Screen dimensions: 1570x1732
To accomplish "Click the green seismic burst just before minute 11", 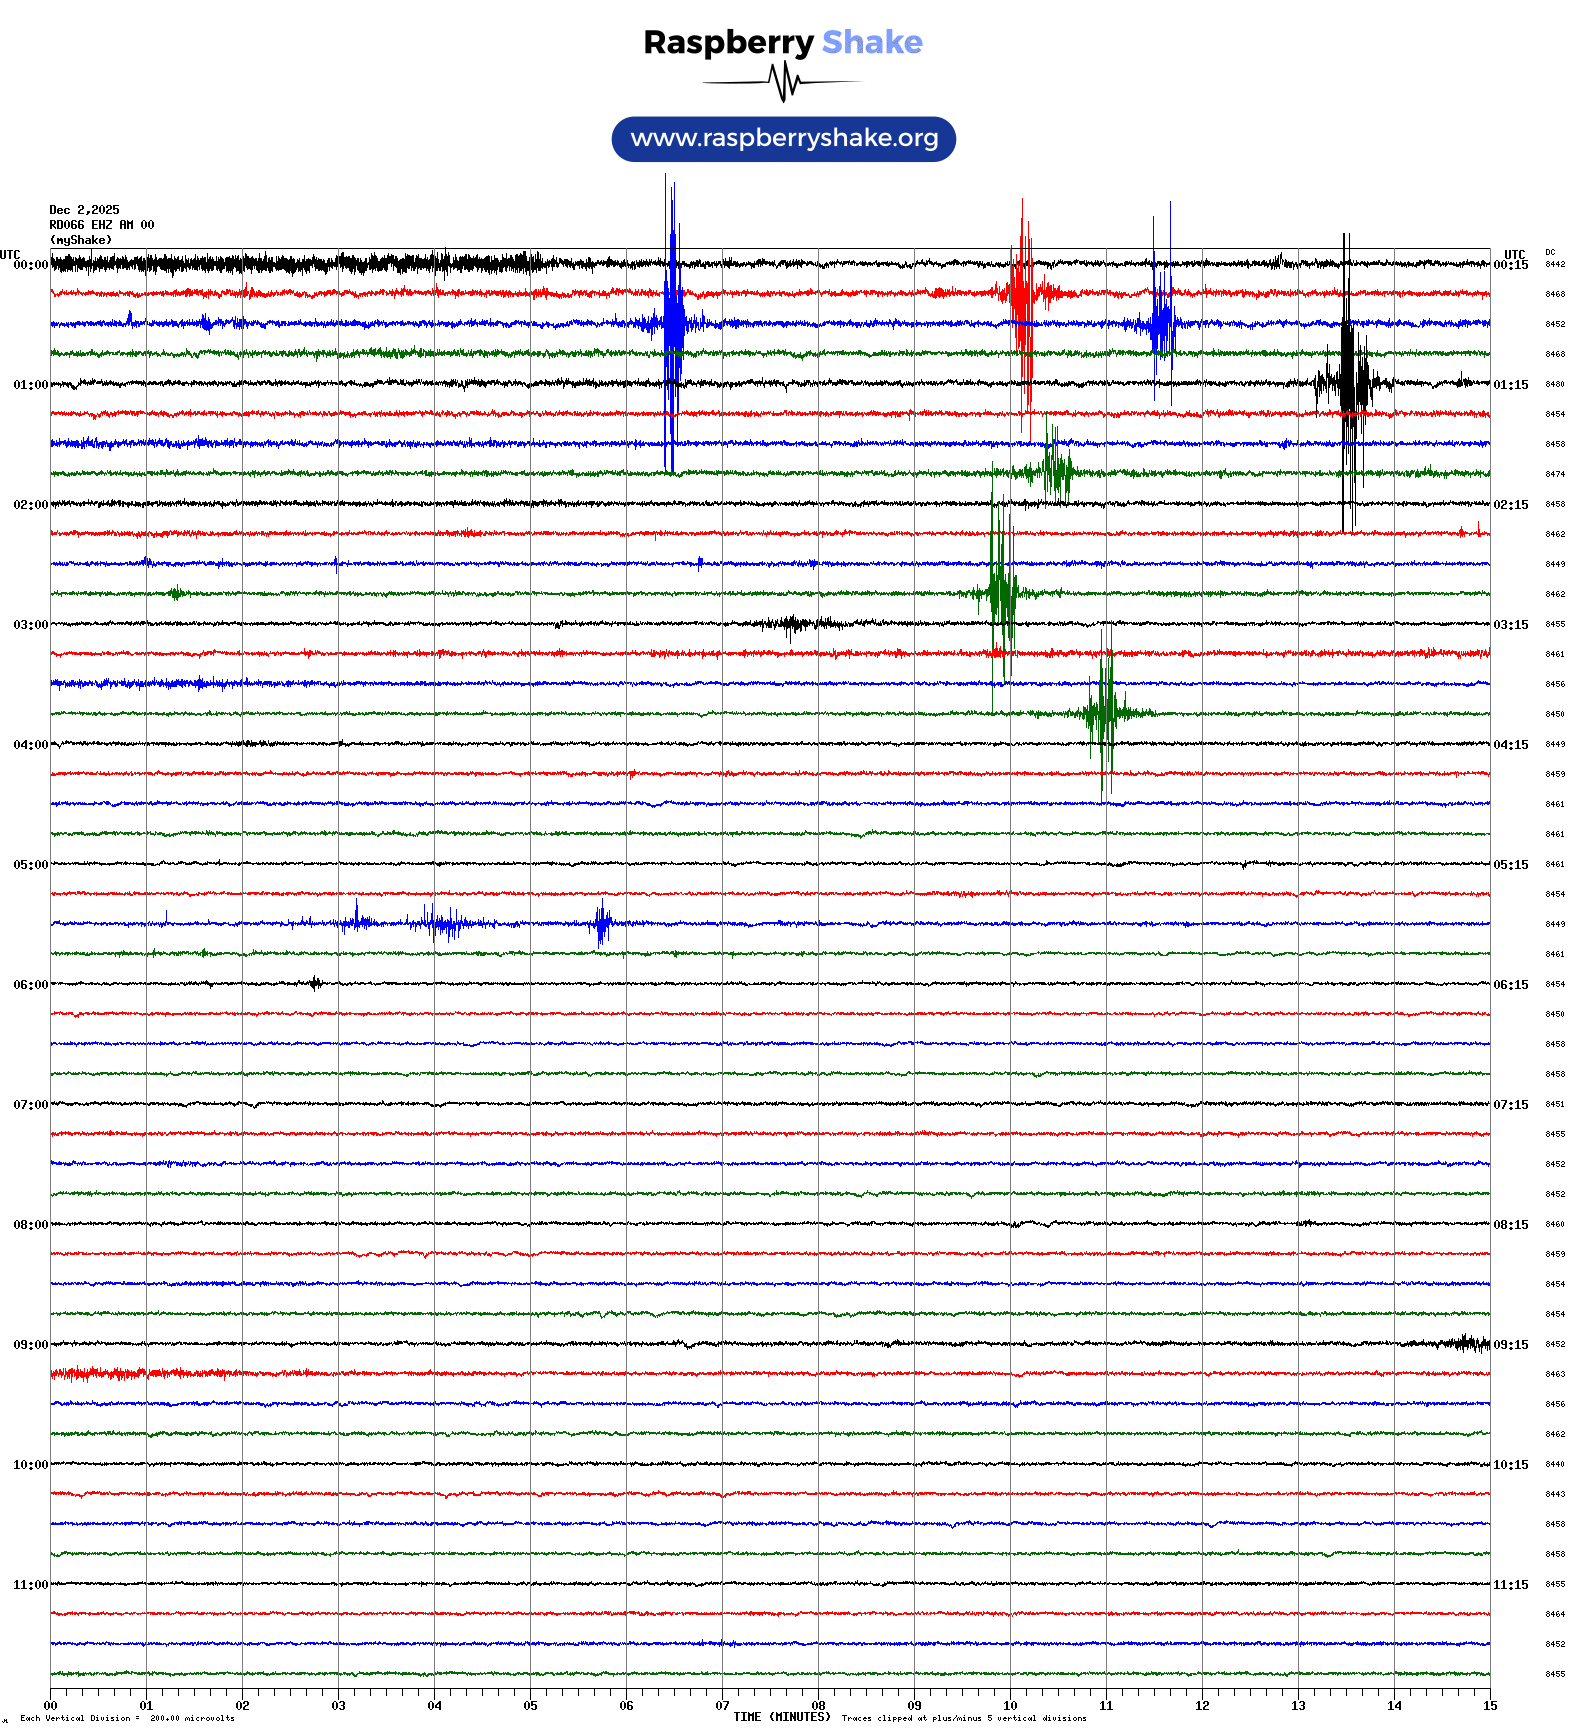I will coord(1104,713).
